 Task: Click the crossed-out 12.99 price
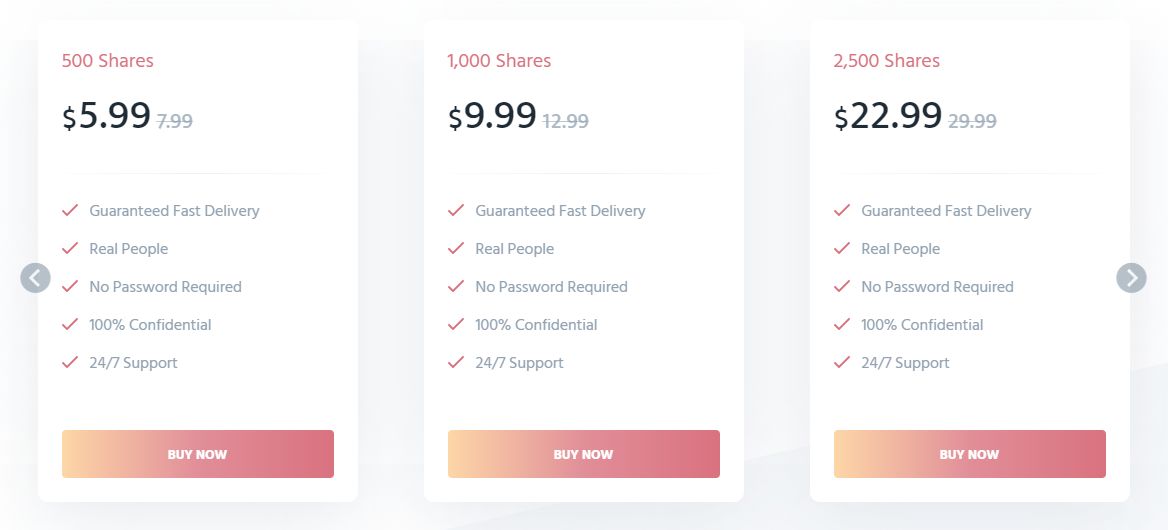click(x=565, y=121)
